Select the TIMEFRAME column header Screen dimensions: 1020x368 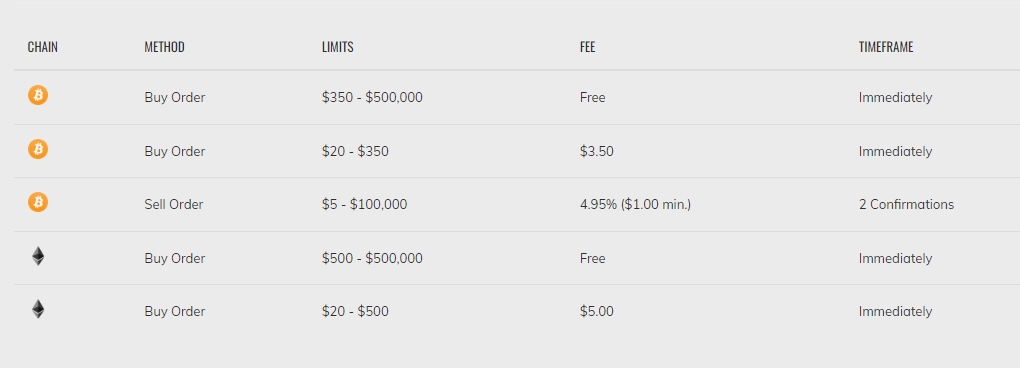tap(886, 47)
